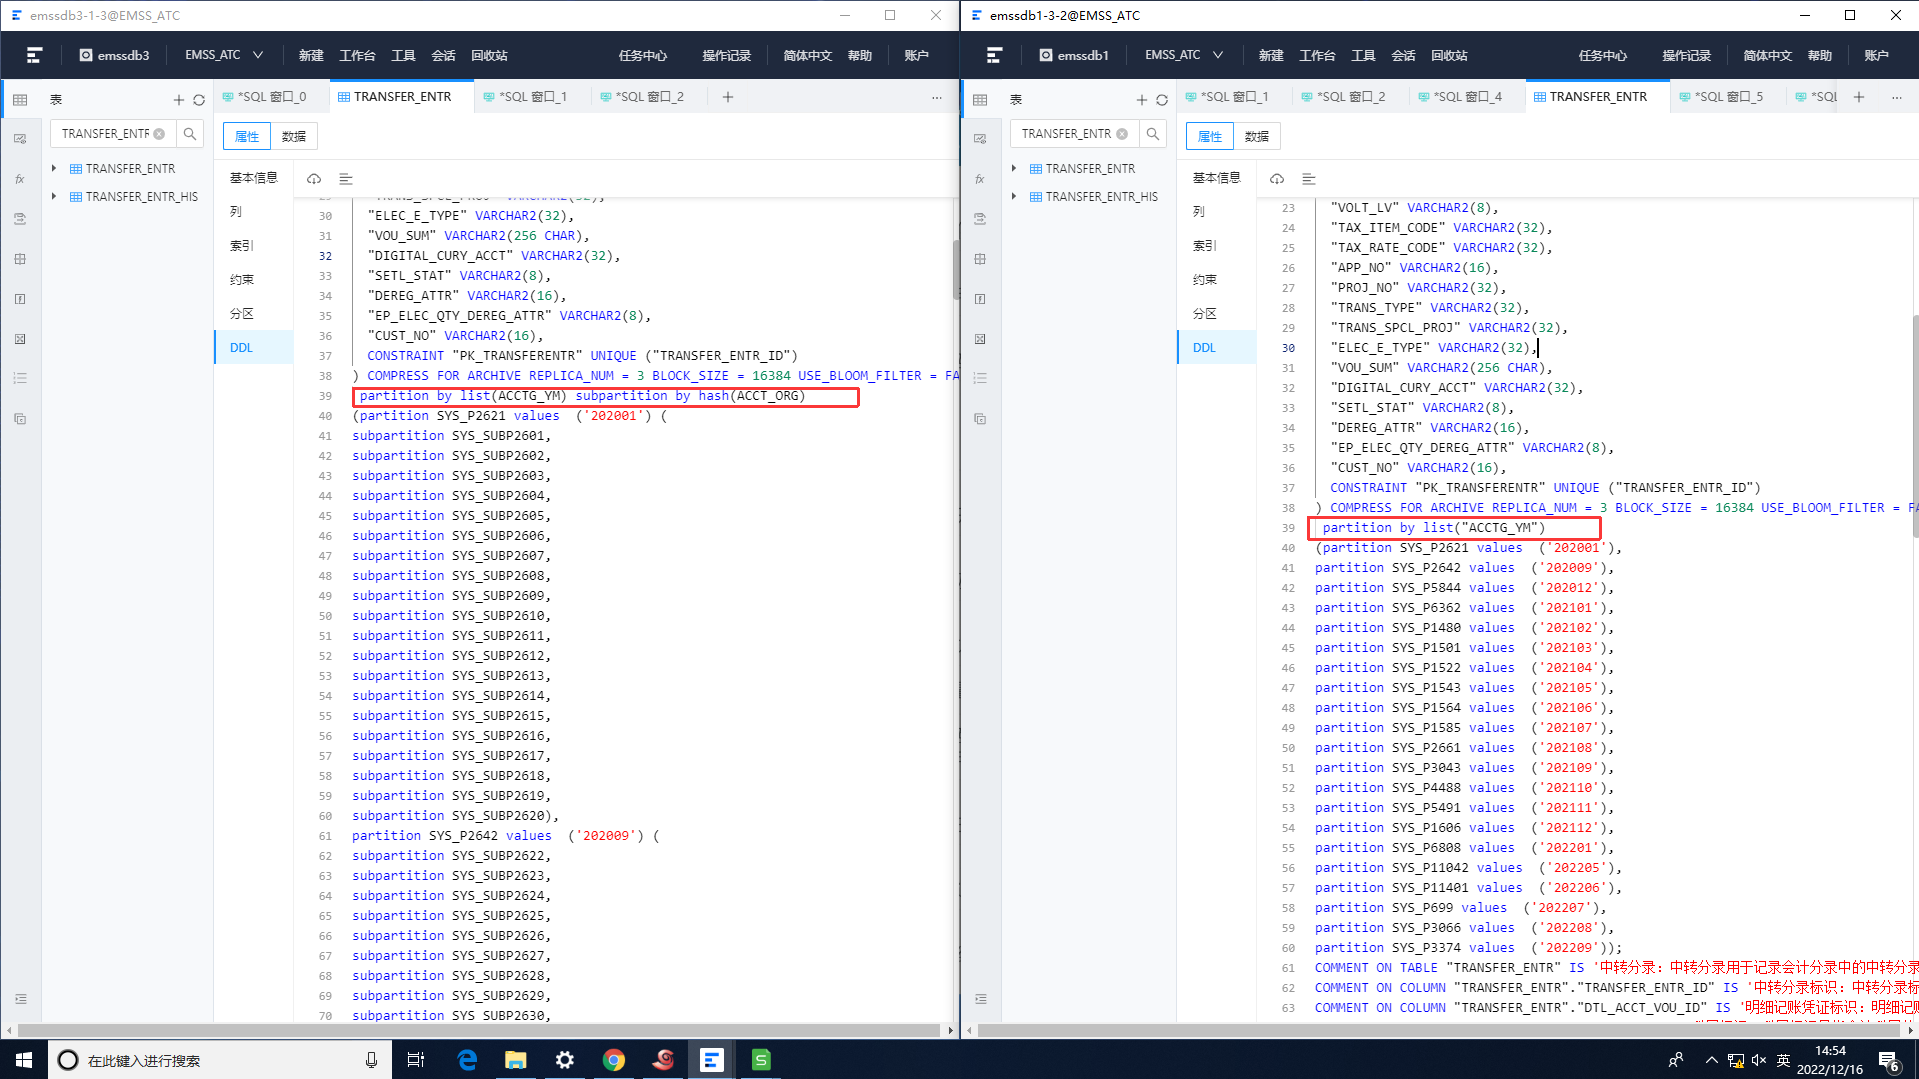Open EMSS_ATC tenant dropdown in right window
Screen dimensions: 1919x1079
[x=1184, y=55]
